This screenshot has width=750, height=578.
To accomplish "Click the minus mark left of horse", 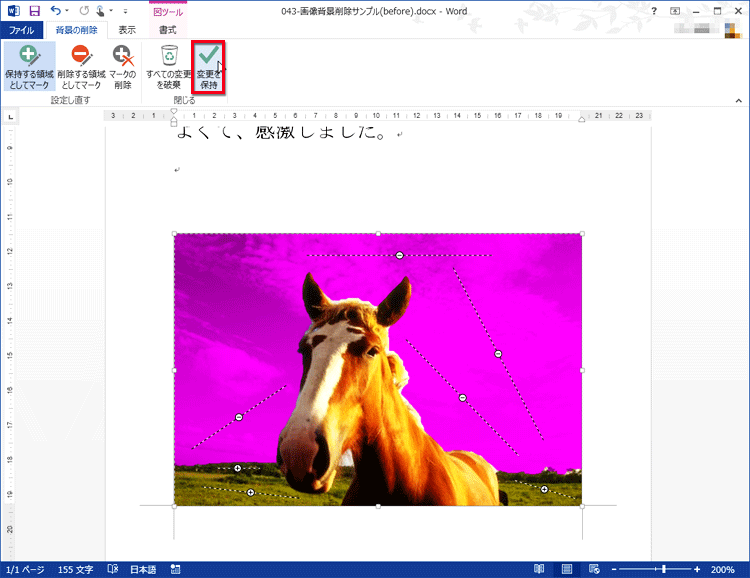I will click(239, 417).
